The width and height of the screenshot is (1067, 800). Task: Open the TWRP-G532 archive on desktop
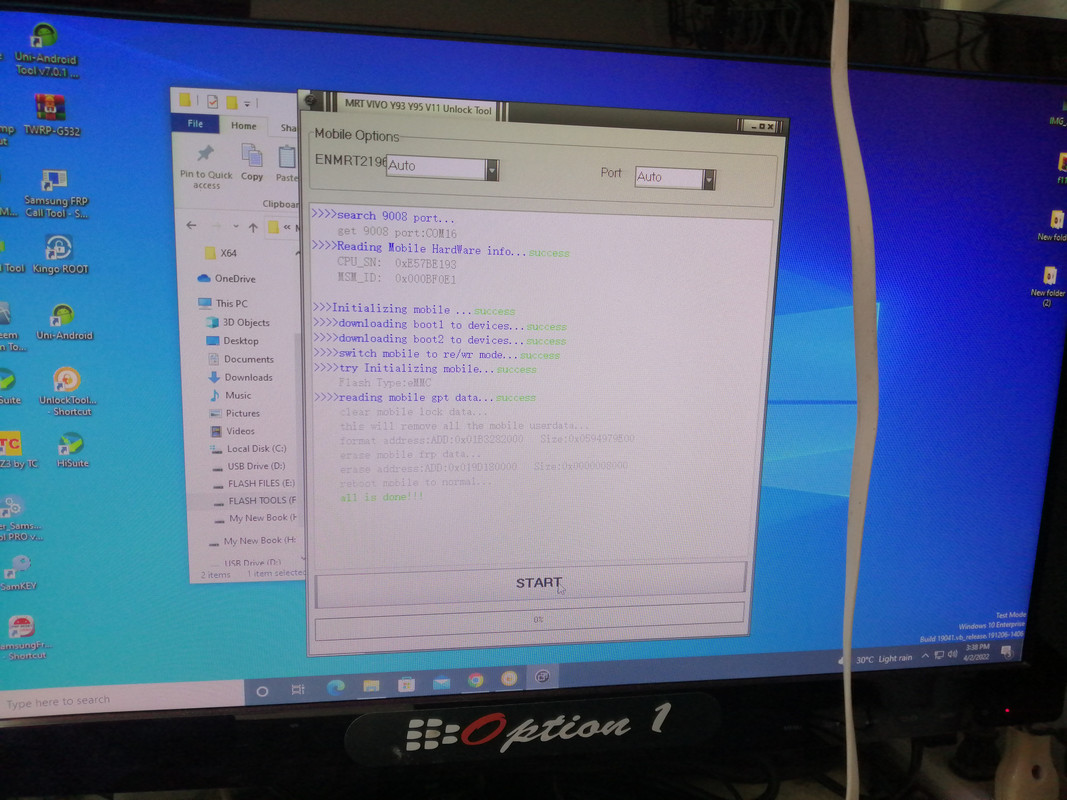tap(51, 115)
